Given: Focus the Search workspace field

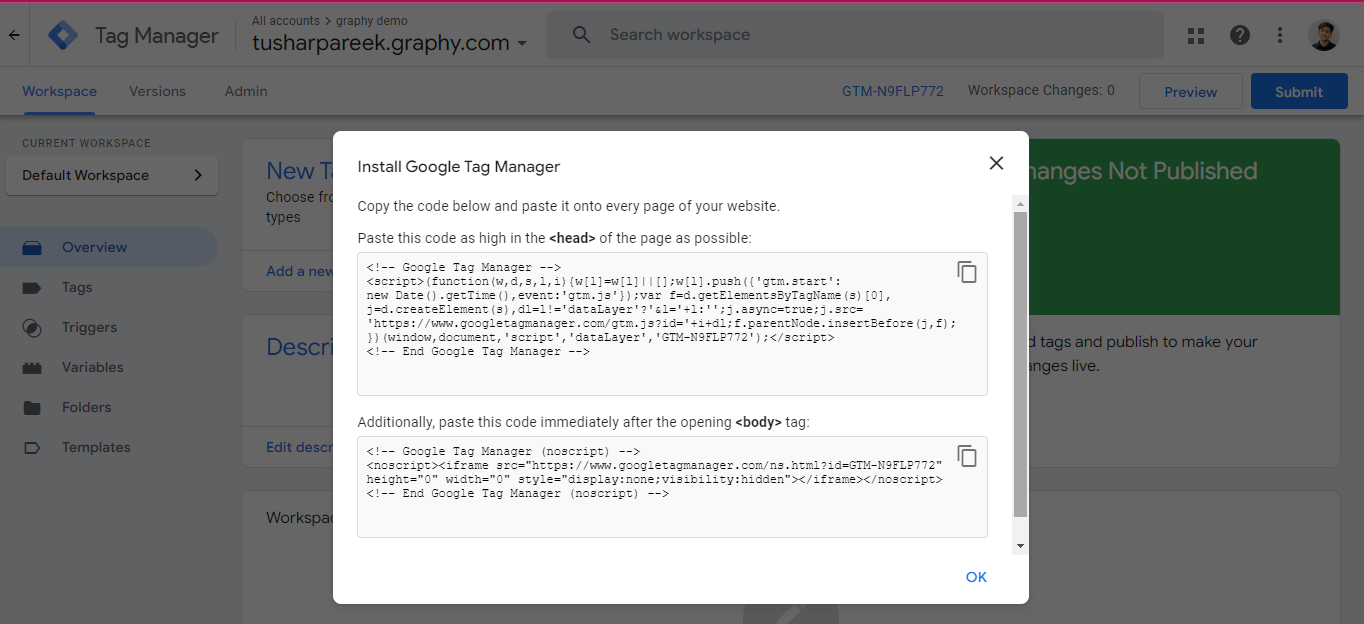Looking at the screenshot, I should 854,35.
